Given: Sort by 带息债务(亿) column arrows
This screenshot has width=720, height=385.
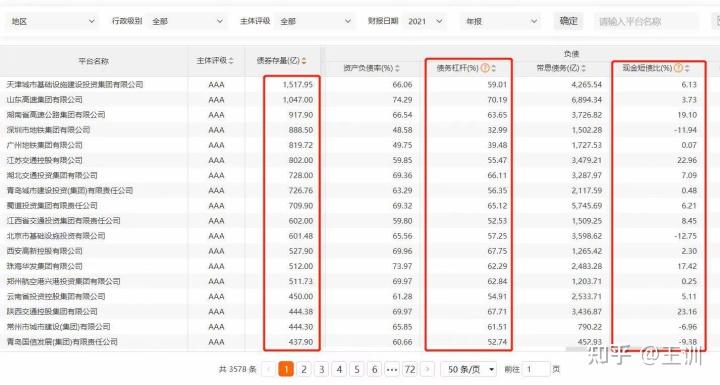Looking at the screenshot, I should click(584, 68).
